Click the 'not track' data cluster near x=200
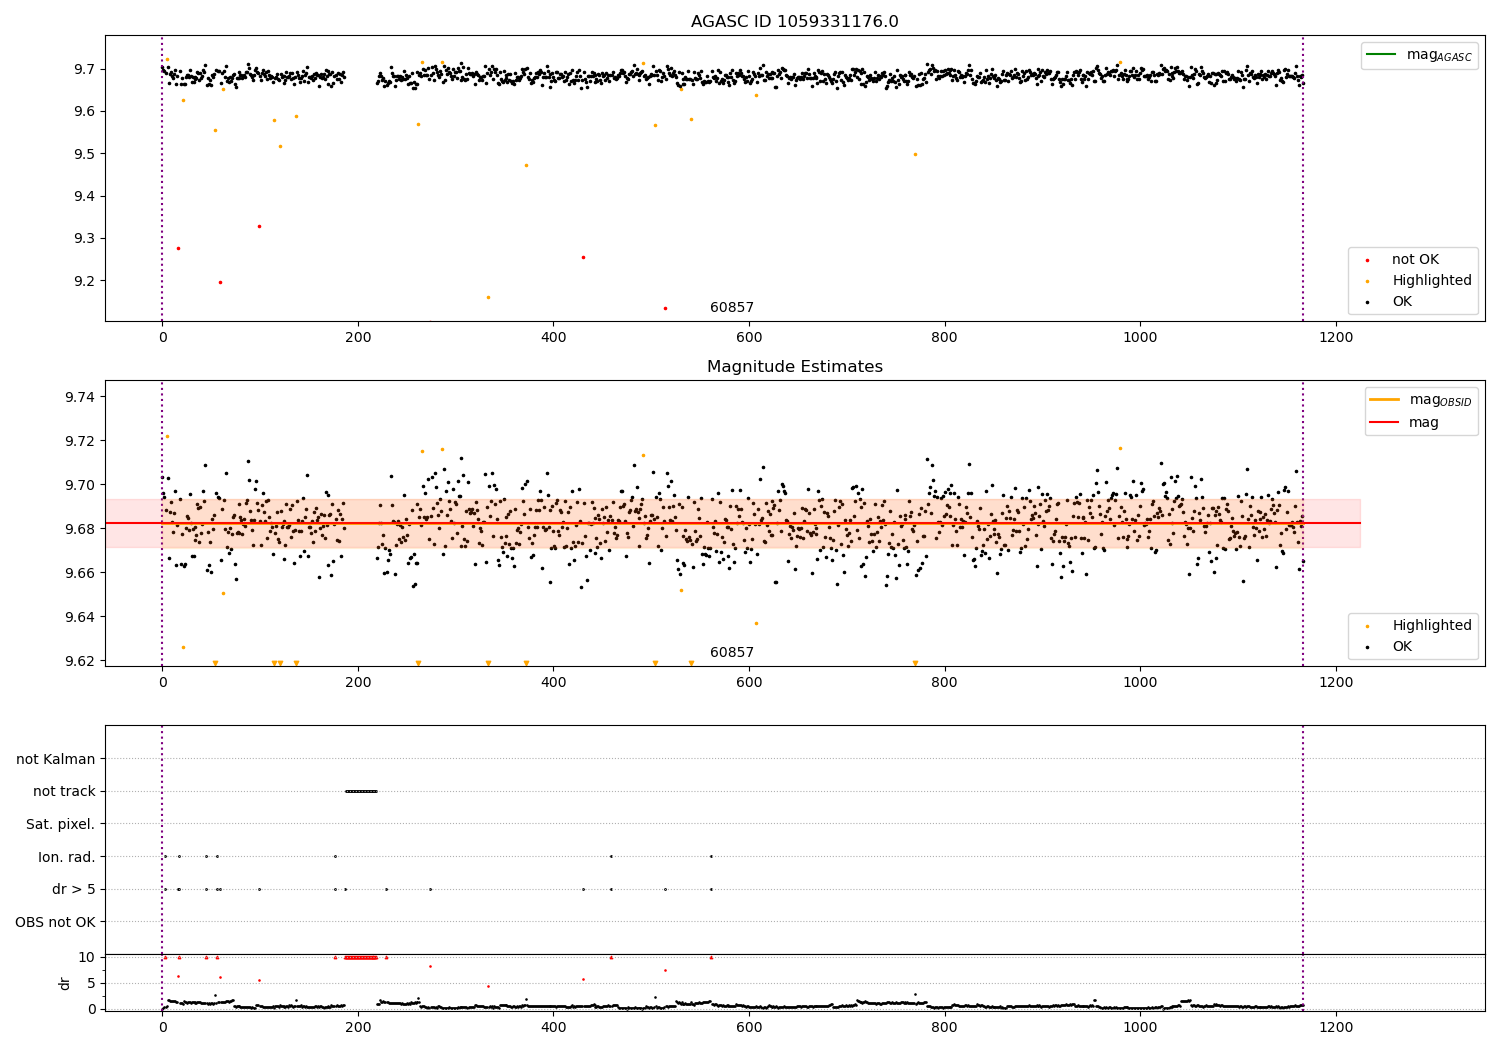The height and width of the screenshot is (1050, 1500). pos(361,791)
